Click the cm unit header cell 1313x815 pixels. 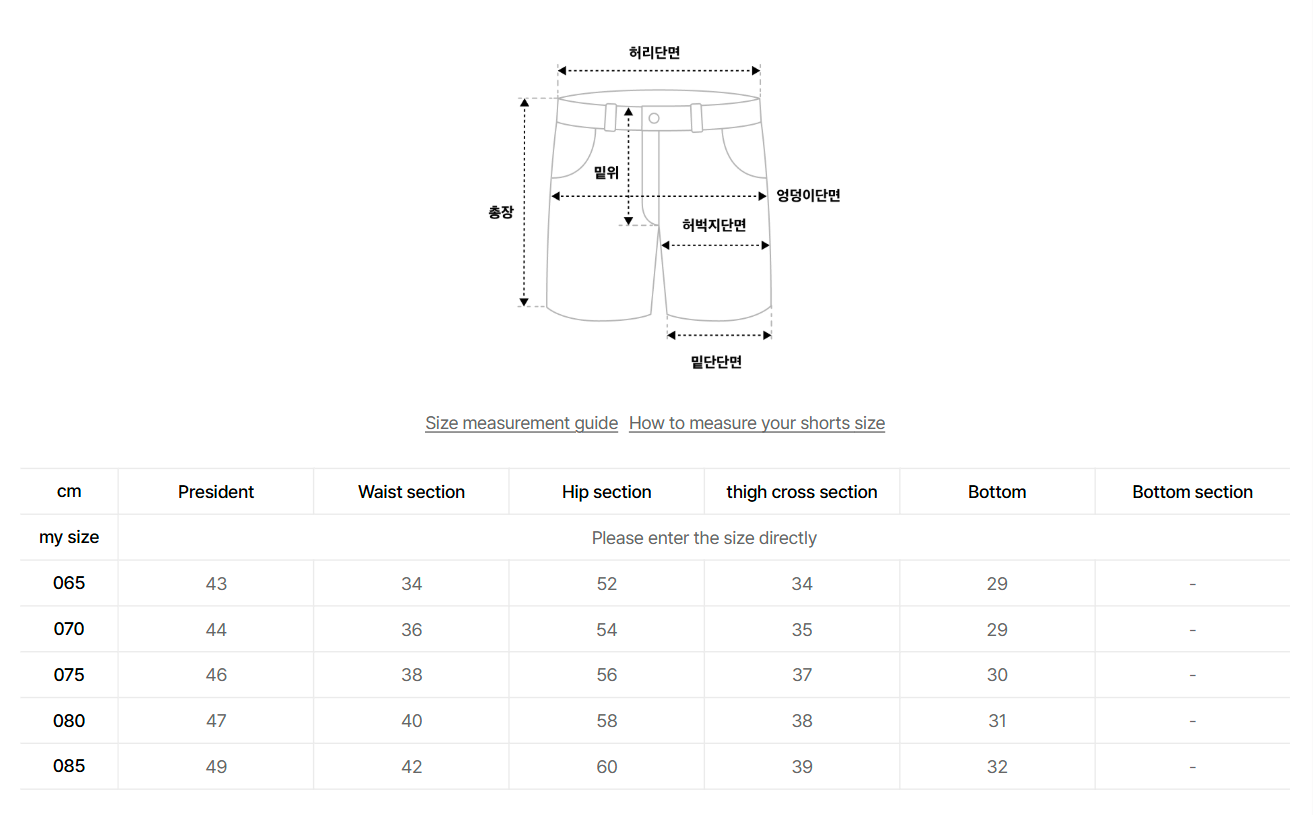[x=69, y=491]
